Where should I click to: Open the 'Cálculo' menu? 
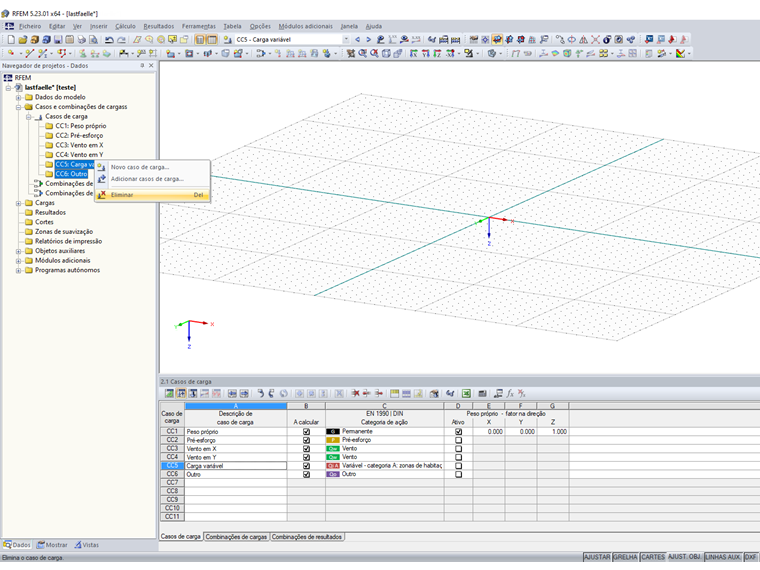(125, 26)
